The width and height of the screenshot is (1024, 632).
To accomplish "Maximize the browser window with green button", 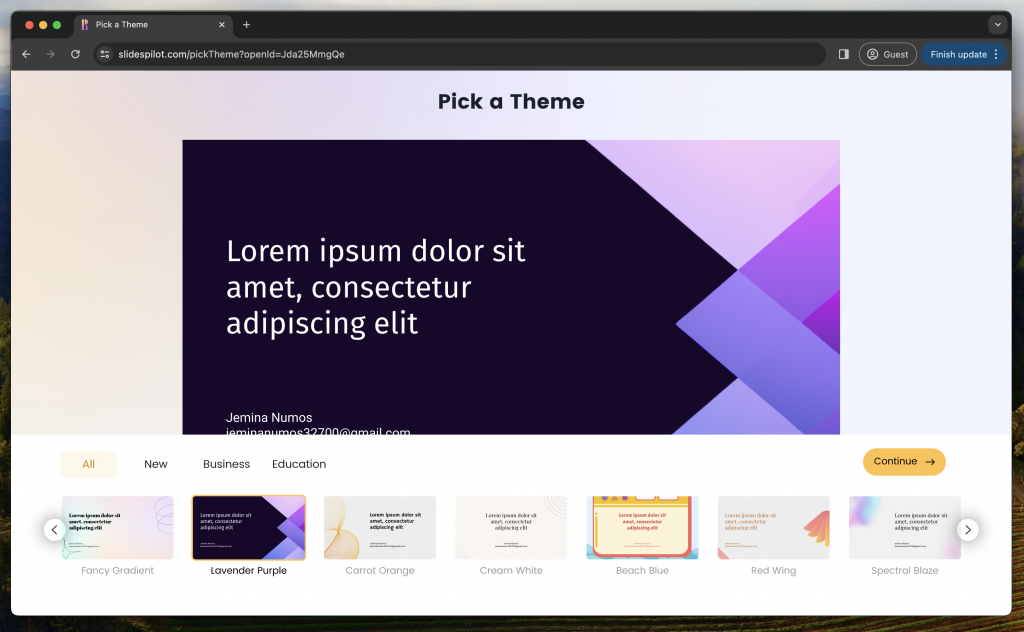I will (57, 25).
